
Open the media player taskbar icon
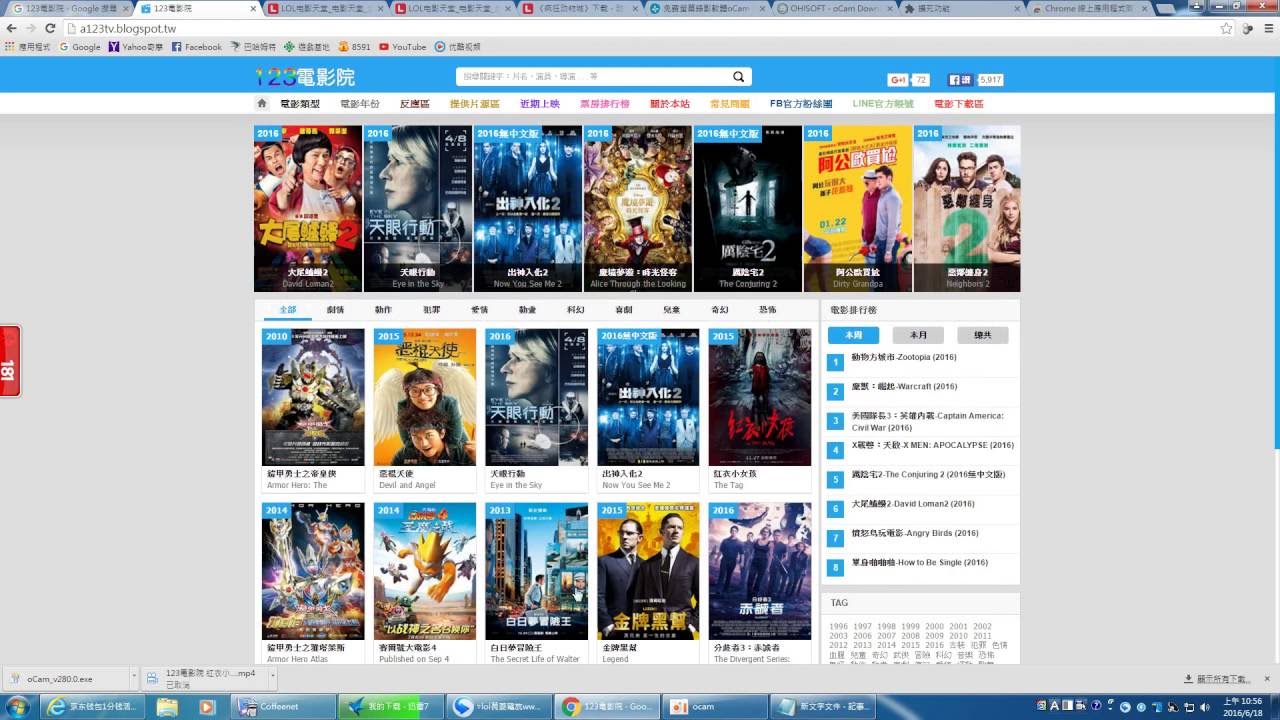207,706
